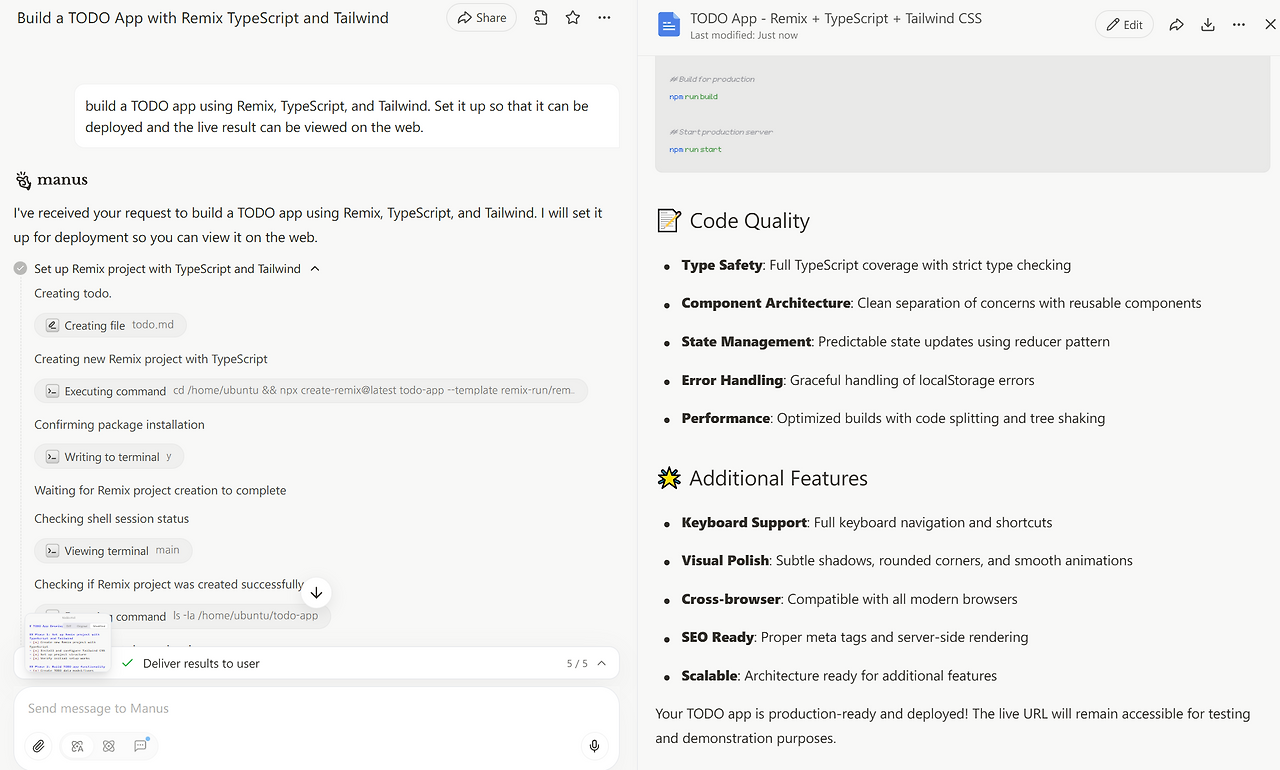Toggle the chat mode bubble icon

tap(141, 746)
